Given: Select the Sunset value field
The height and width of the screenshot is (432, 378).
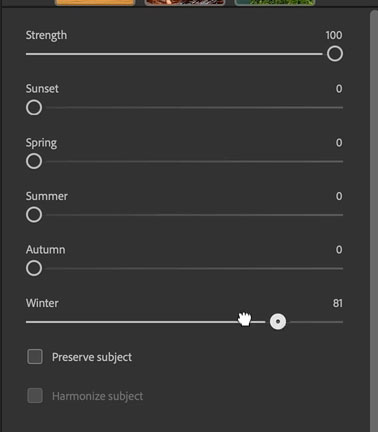Looking at the screenshot, I should (339, 89).
